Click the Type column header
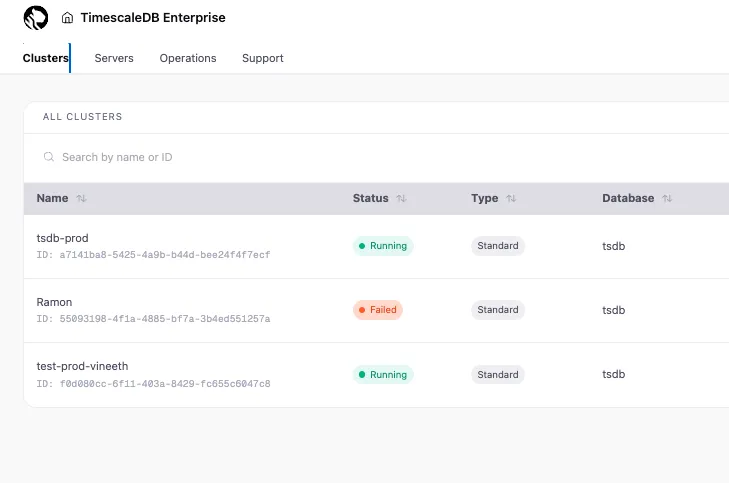 tap(484, 198)
